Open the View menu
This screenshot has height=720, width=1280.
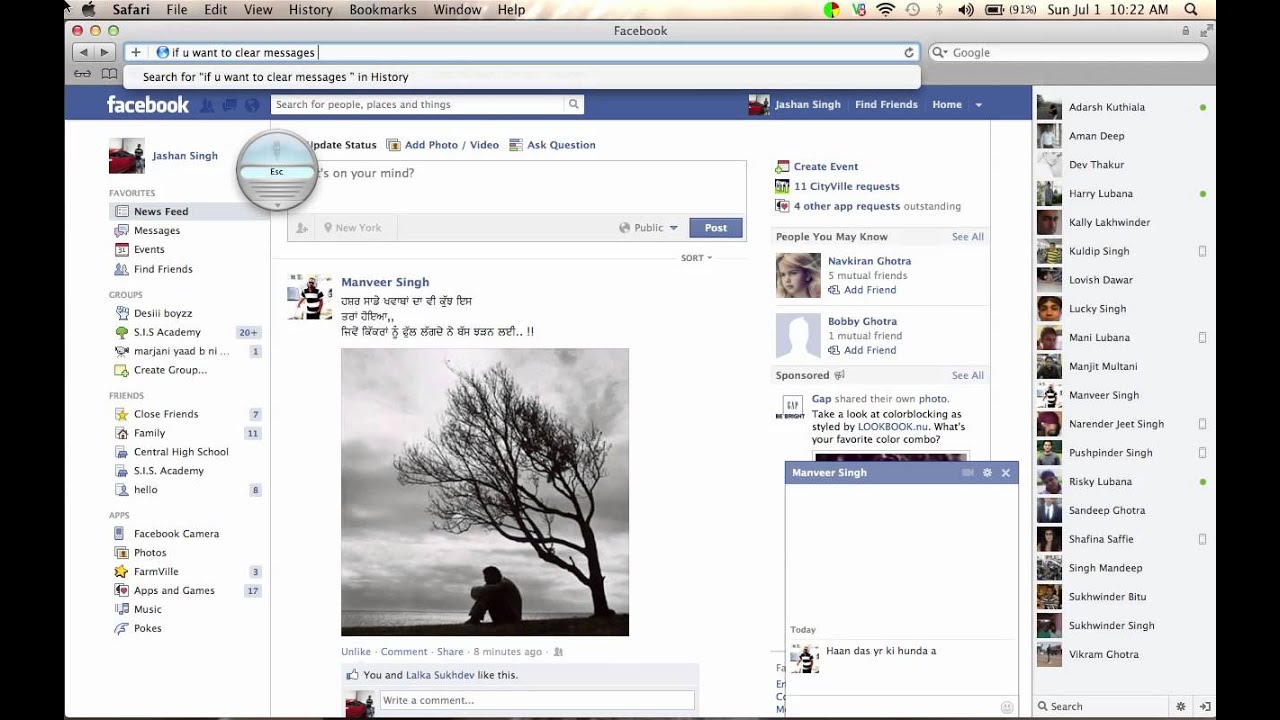[x=258, y=9]
